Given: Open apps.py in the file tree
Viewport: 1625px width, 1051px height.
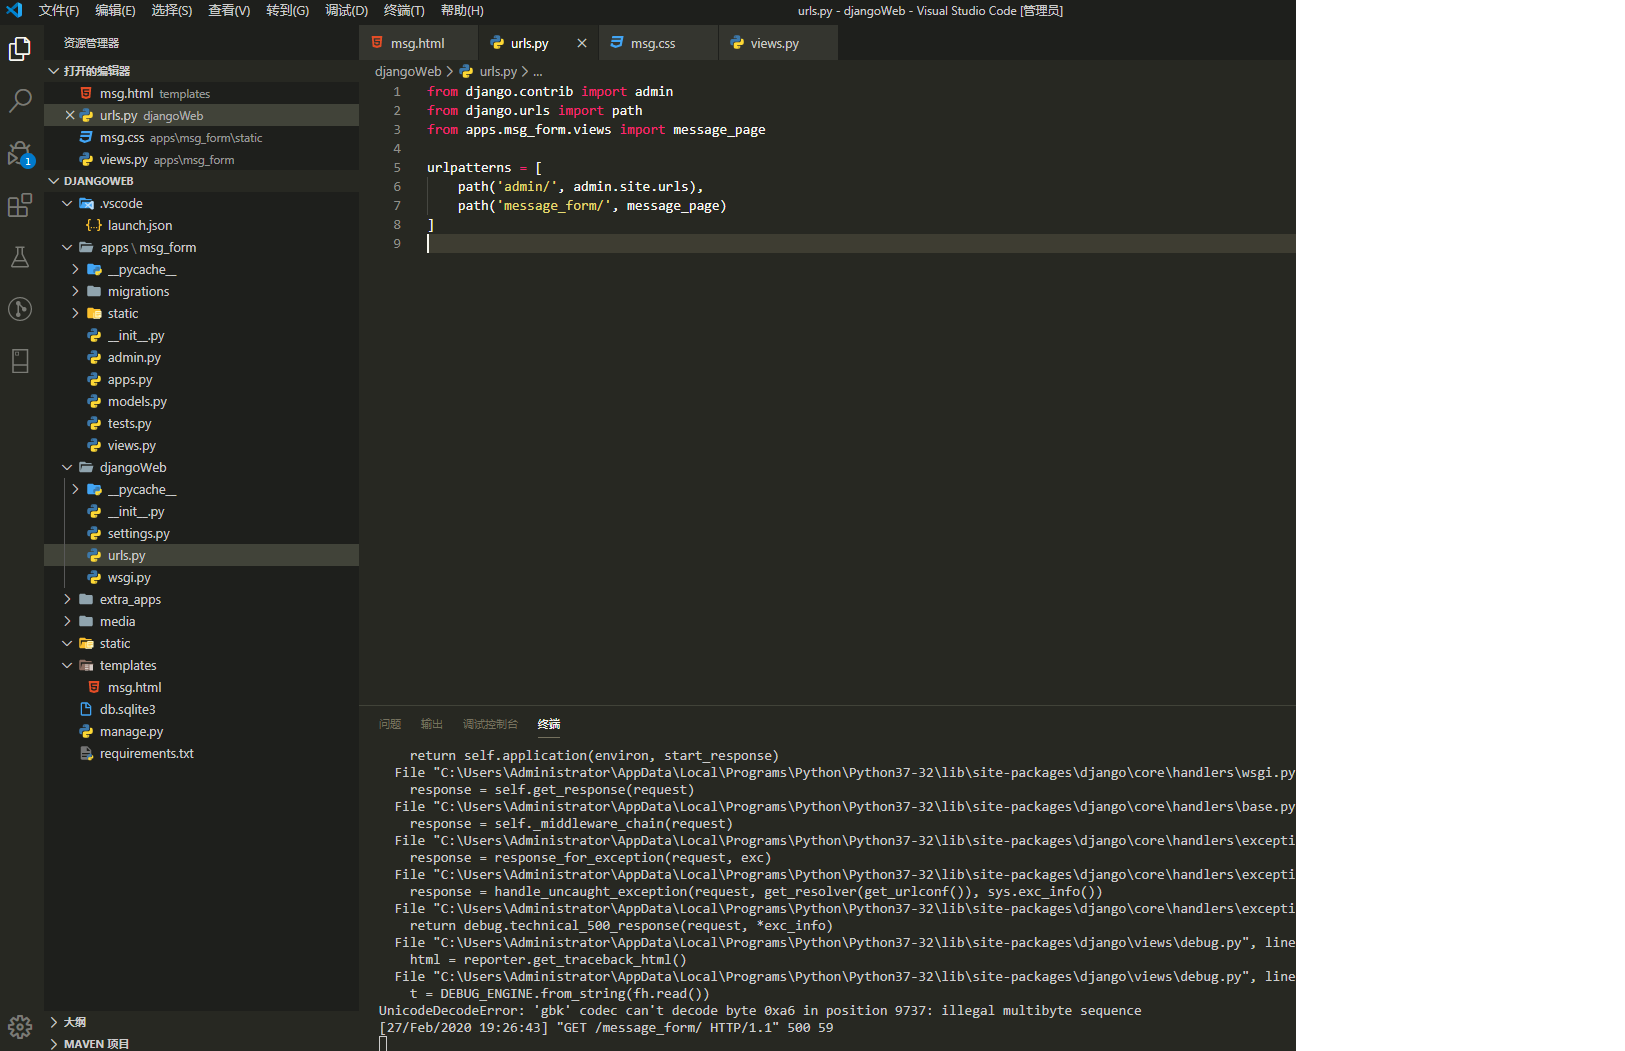Looking at the screenshot, I should point(201,379).
